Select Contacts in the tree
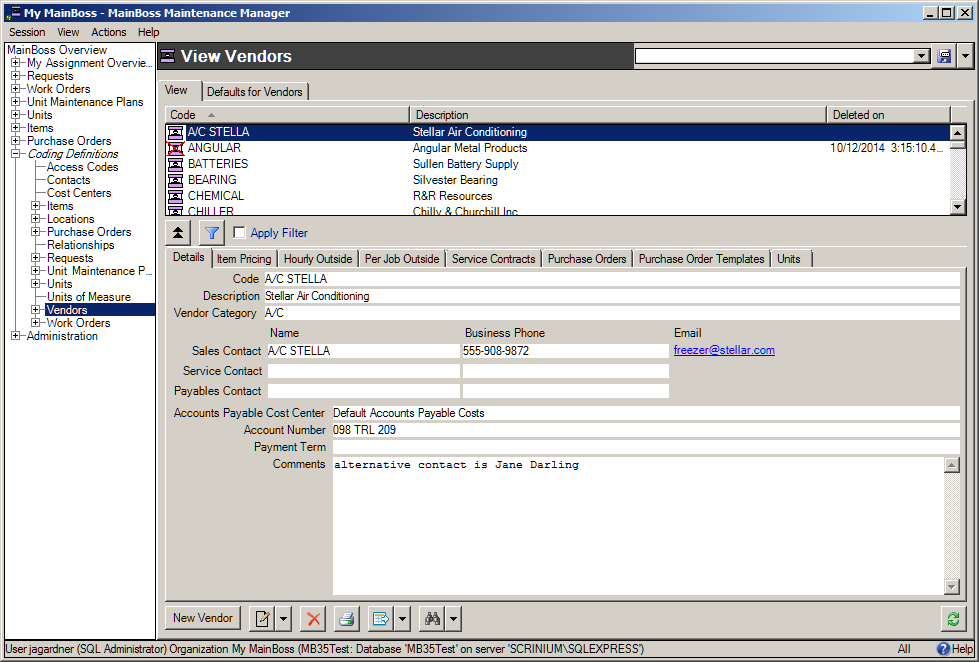The width and height of the screenshot is (979, 662). tap(69, 180)
